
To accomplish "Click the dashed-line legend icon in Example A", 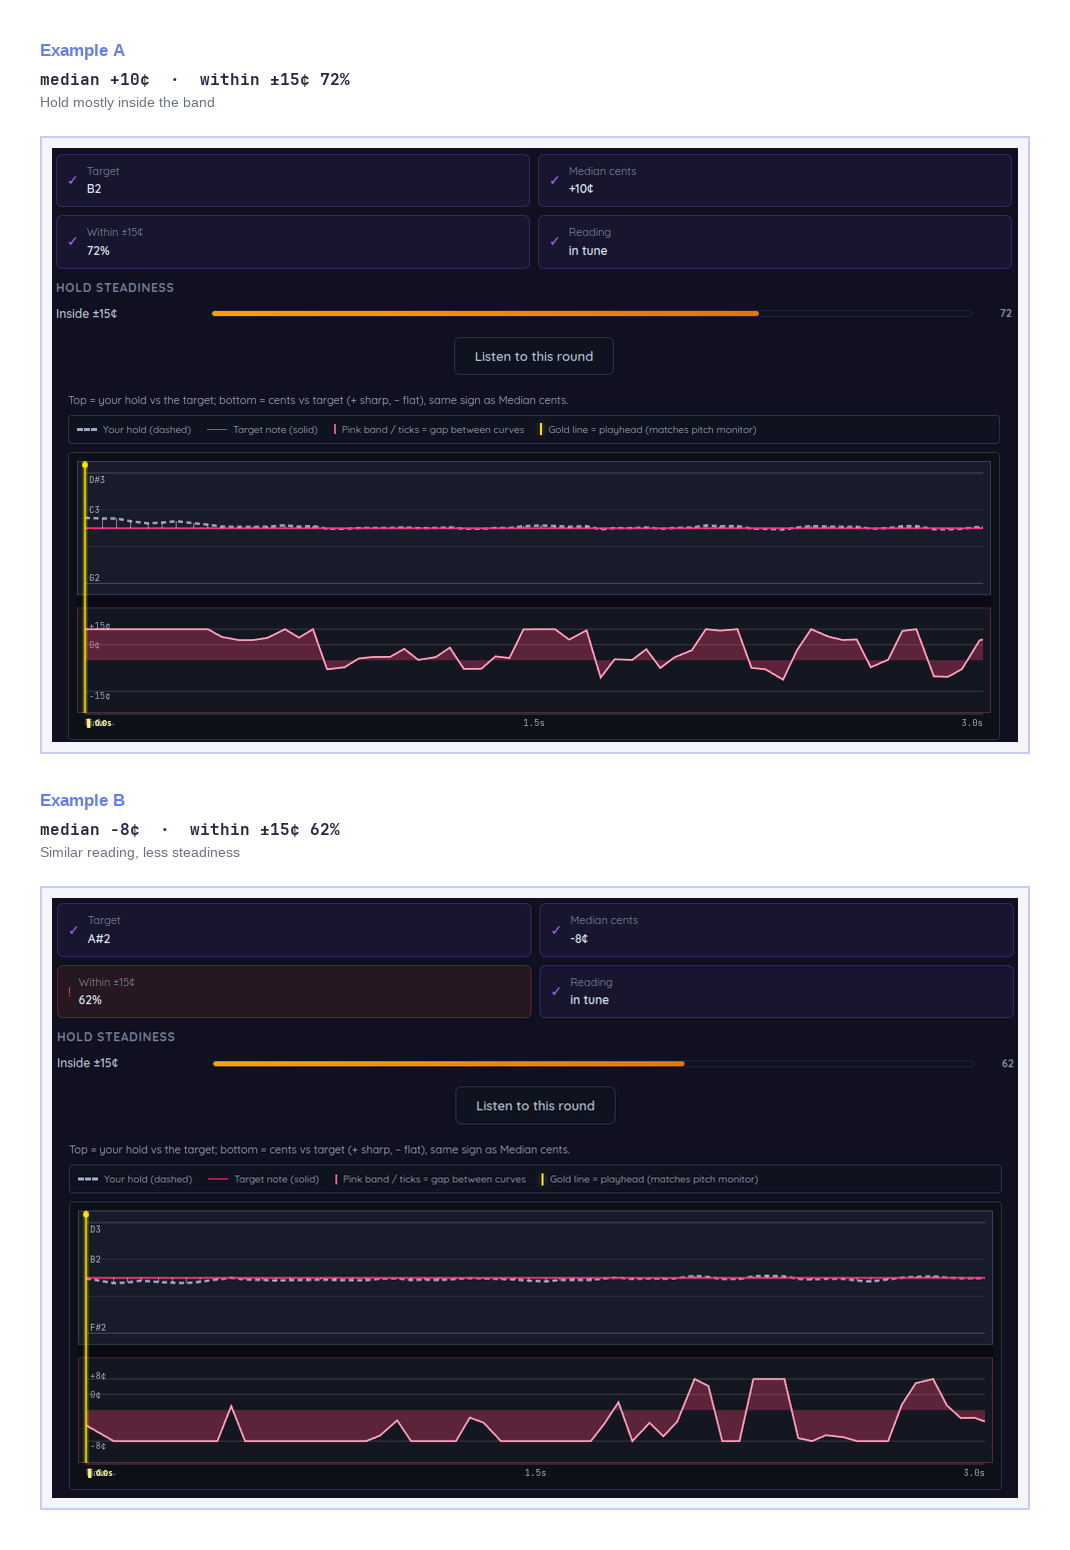I will [87, 430].
